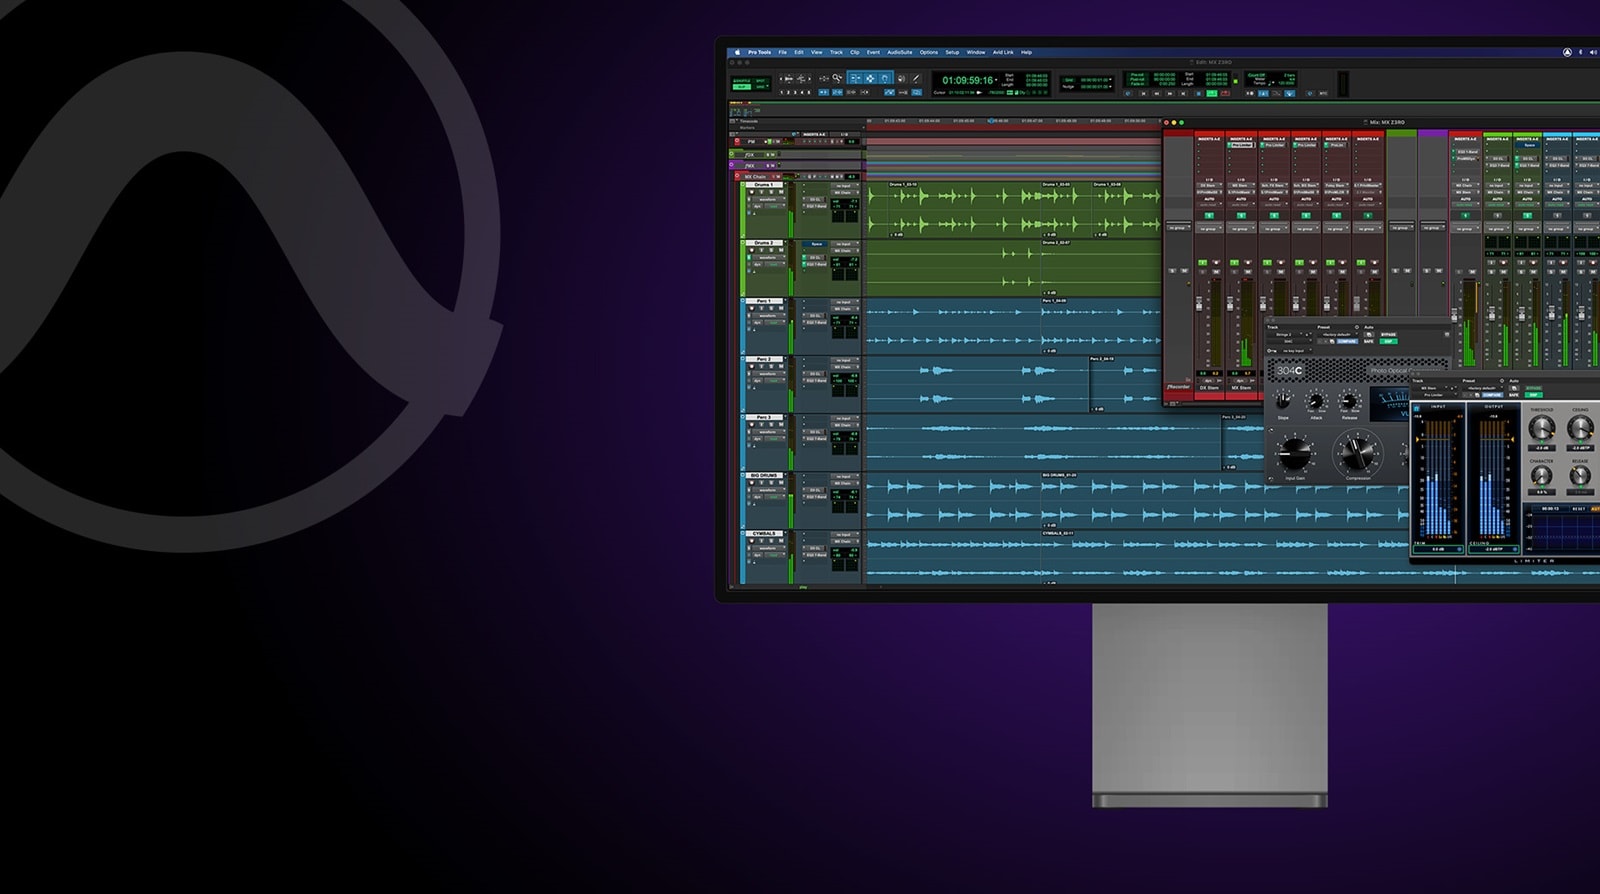The width and height of the screenshot is (1600, 894).
Task: Open the system volume icon
Action: point(1593,52)
